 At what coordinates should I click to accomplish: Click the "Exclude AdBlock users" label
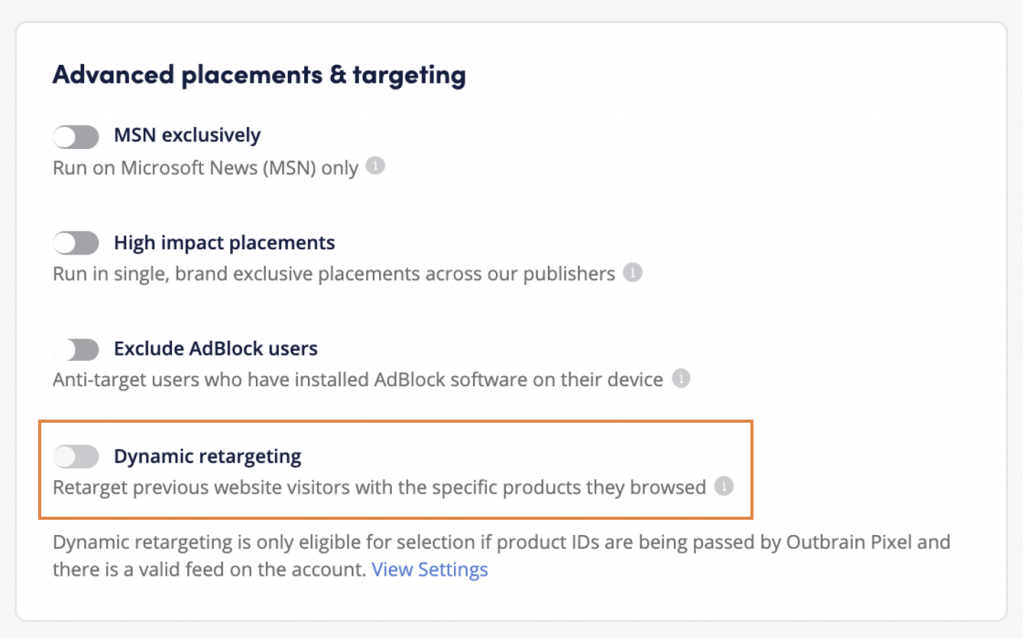click(x=216, y=349)
